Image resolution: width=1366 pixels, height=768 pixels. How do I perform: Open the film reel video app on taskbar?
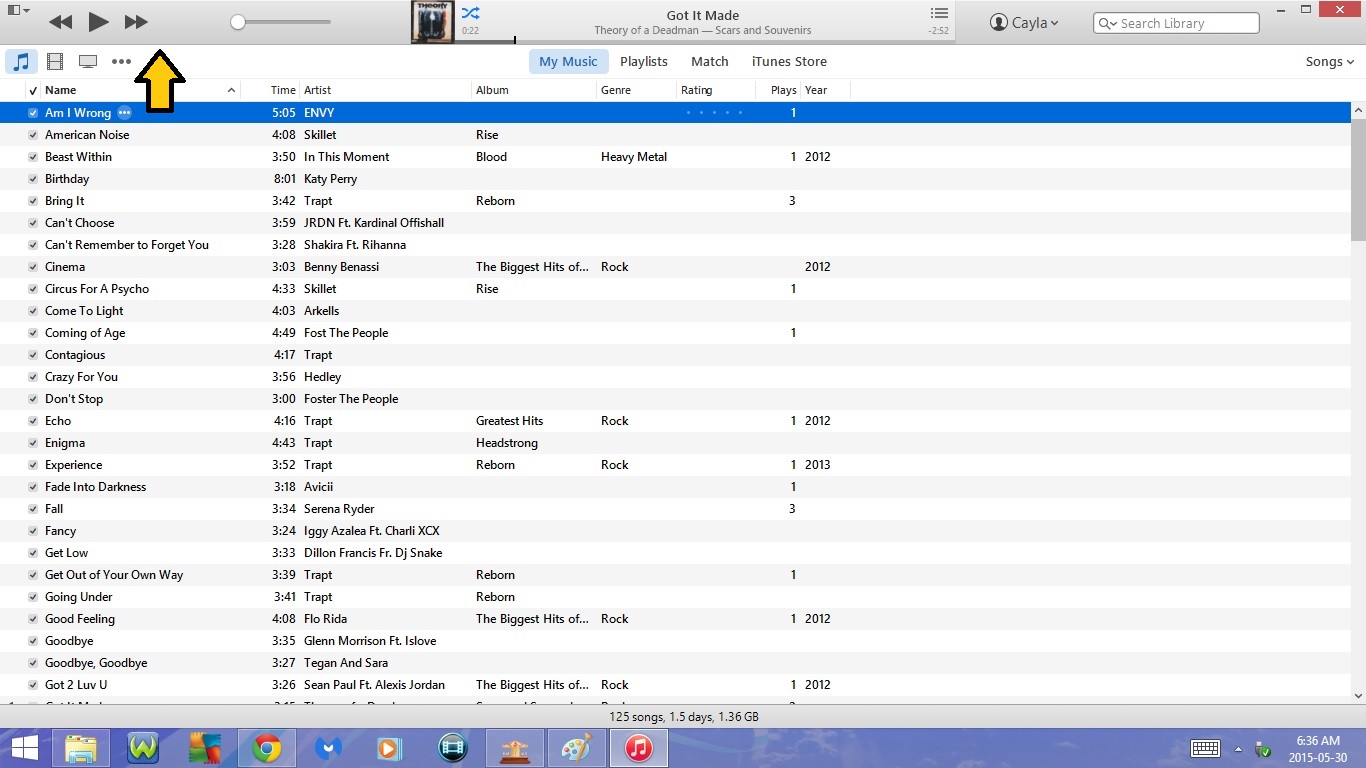coord(453,748)
